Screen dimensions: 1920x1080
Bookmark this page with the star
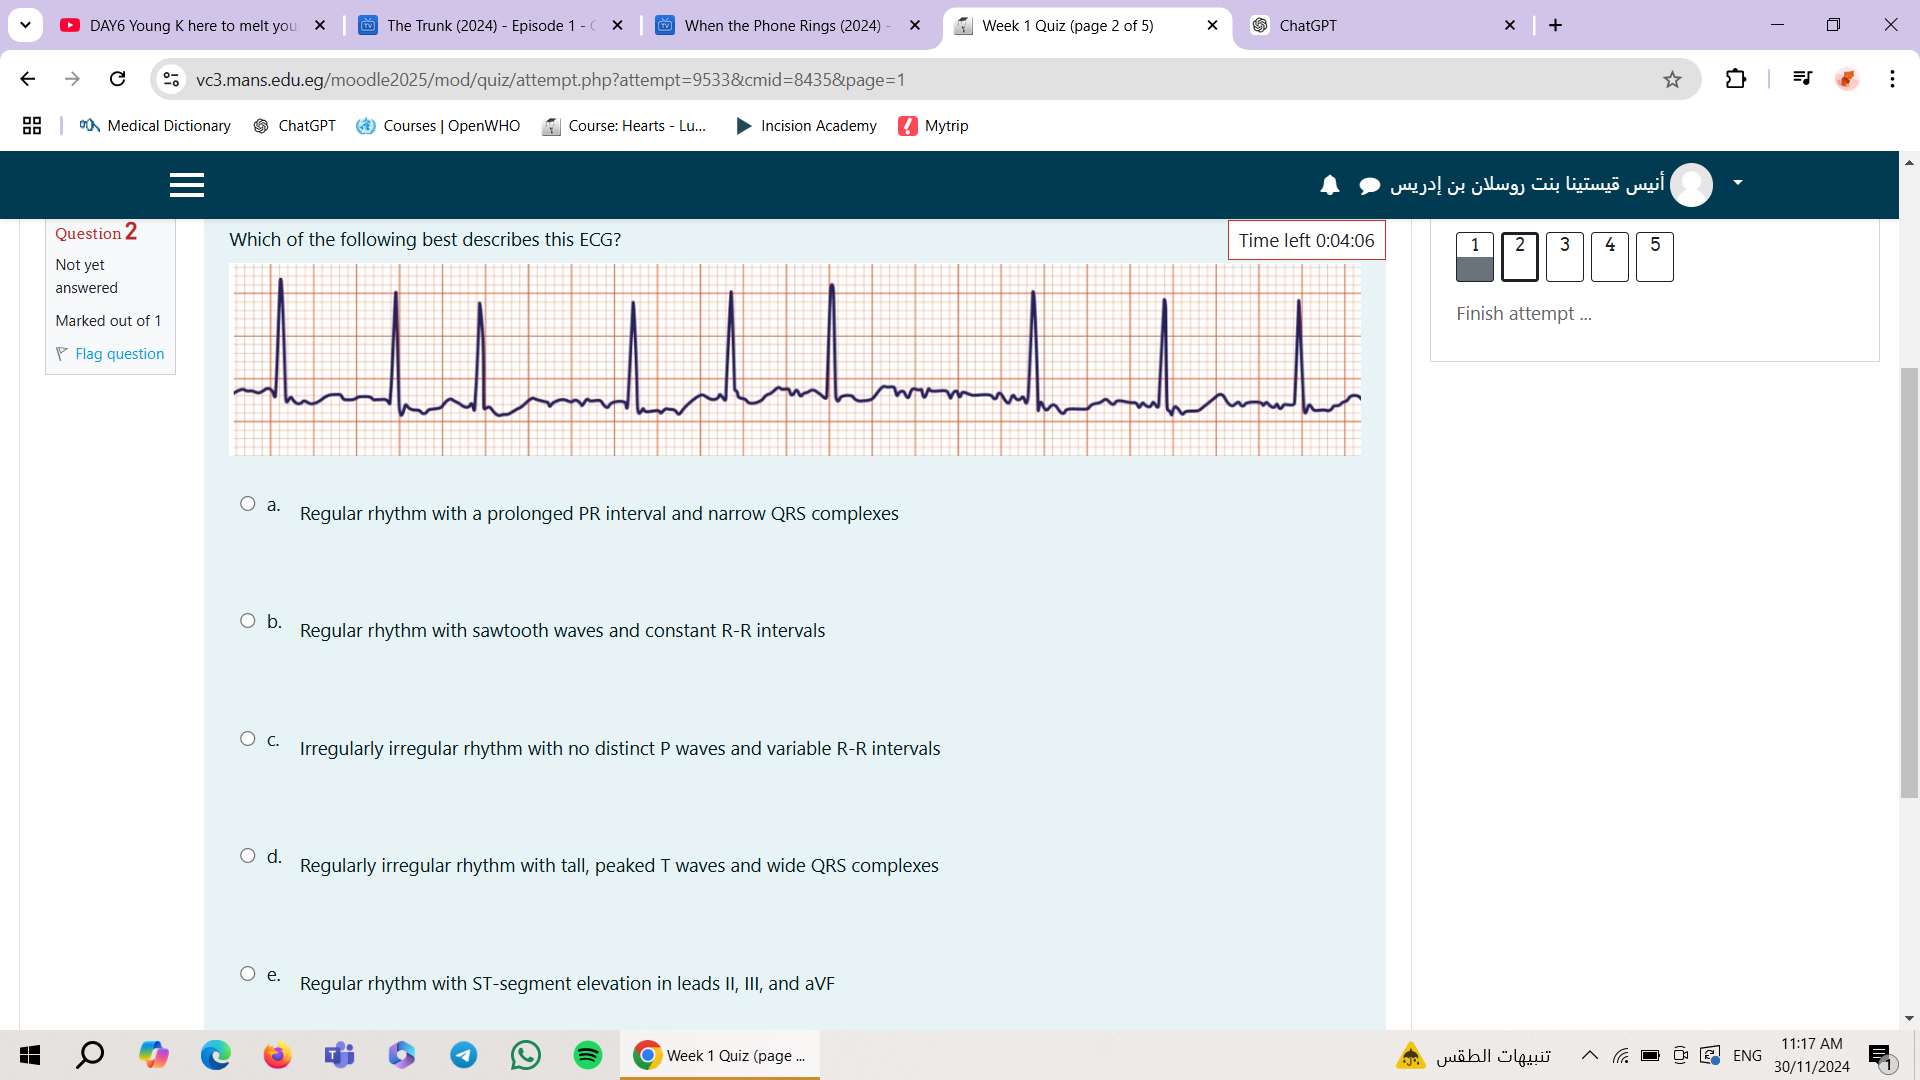[1672, 80]
